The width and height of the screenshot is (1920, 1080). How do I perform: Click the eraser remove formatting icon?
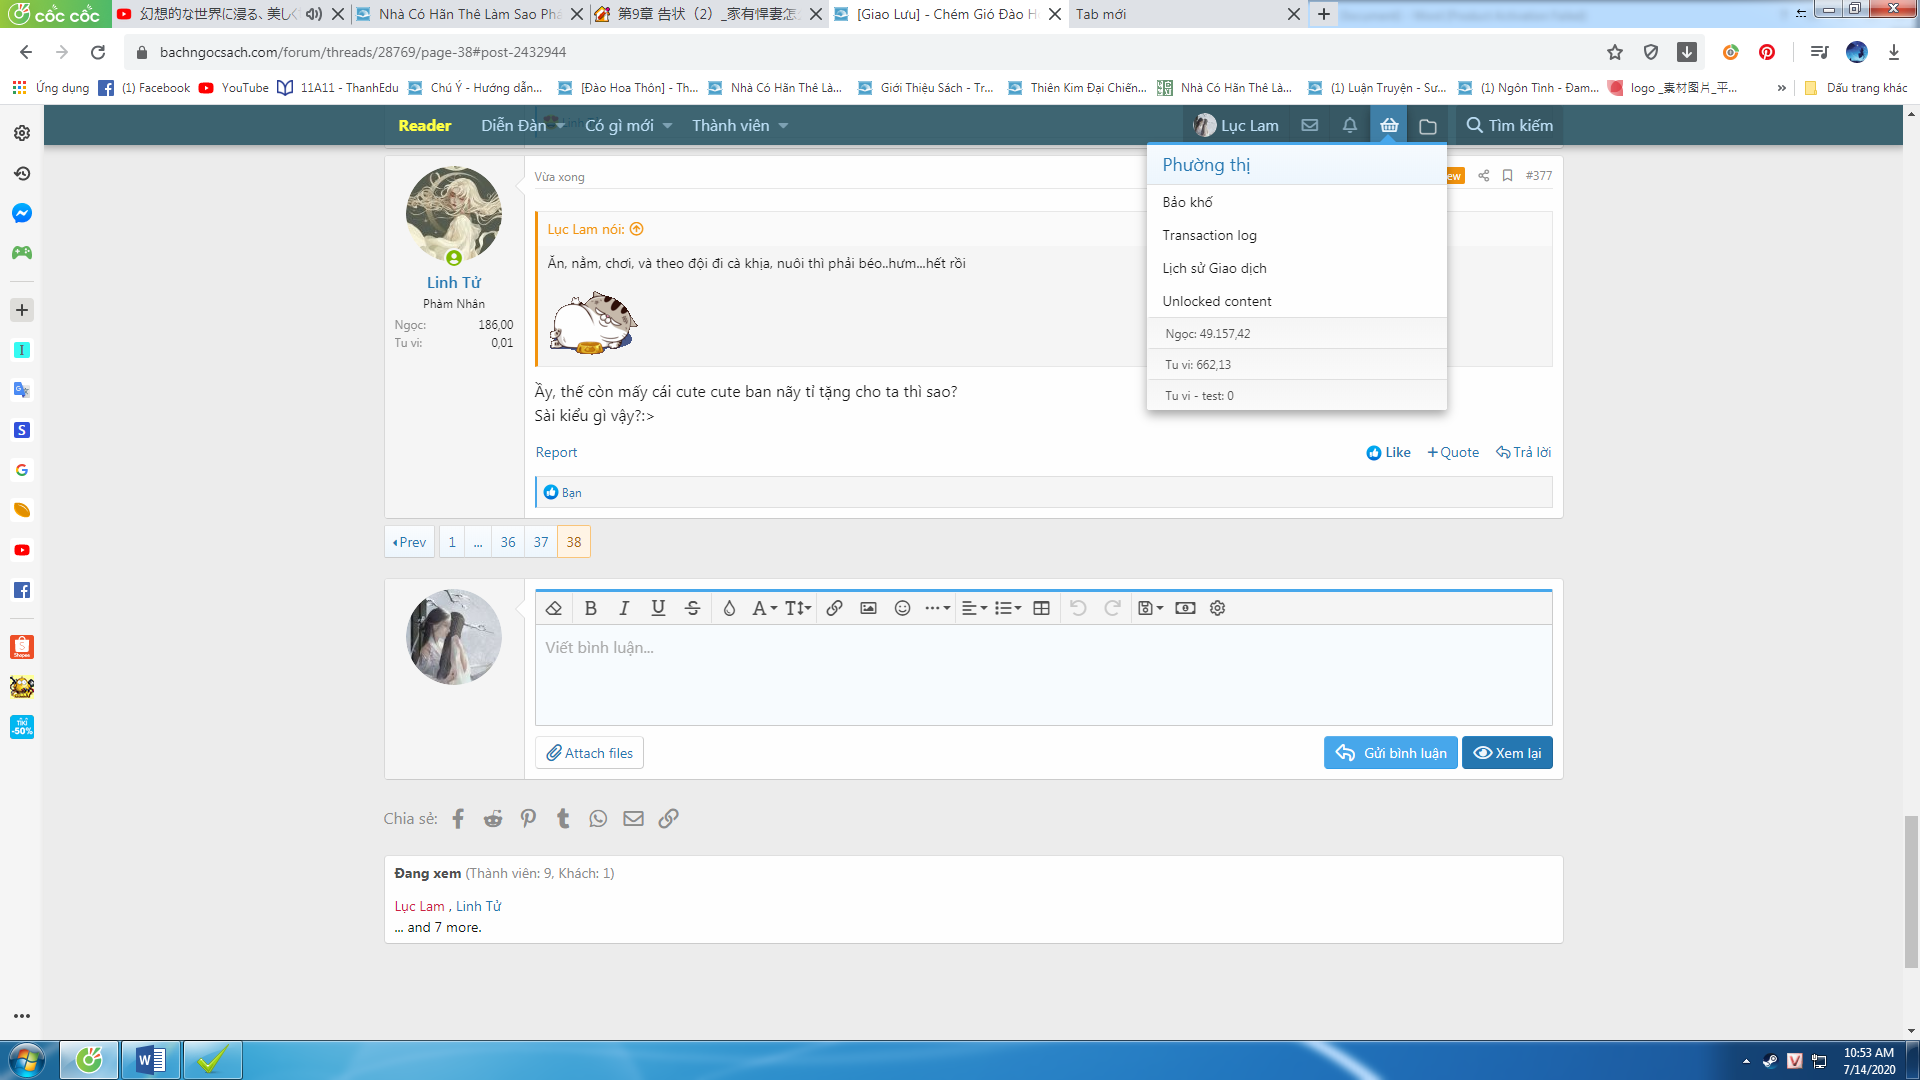click(x=554, y=608)
